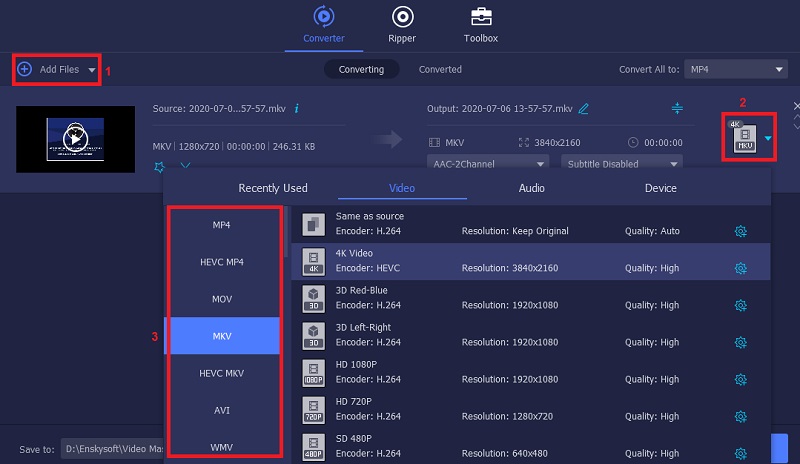Click the 720P preset icon

click(x=313, y=410)
